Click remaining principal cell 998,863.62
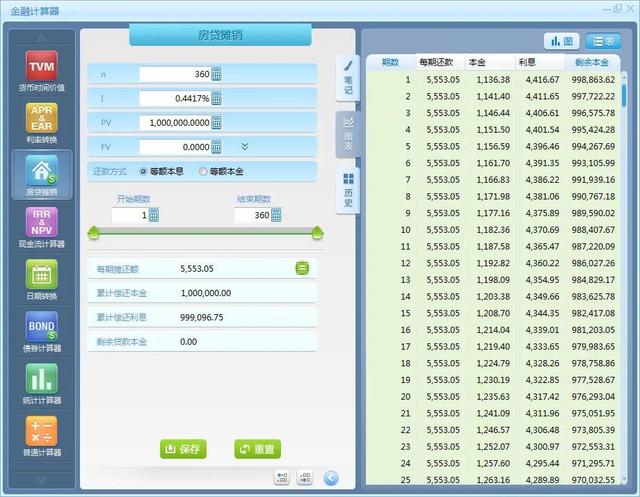This screenshot has width=640, height=497. click(593, 80)
